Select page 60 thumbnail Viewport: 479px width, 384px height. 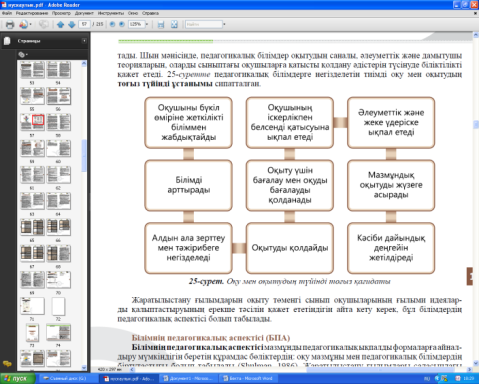pos(58,148)
